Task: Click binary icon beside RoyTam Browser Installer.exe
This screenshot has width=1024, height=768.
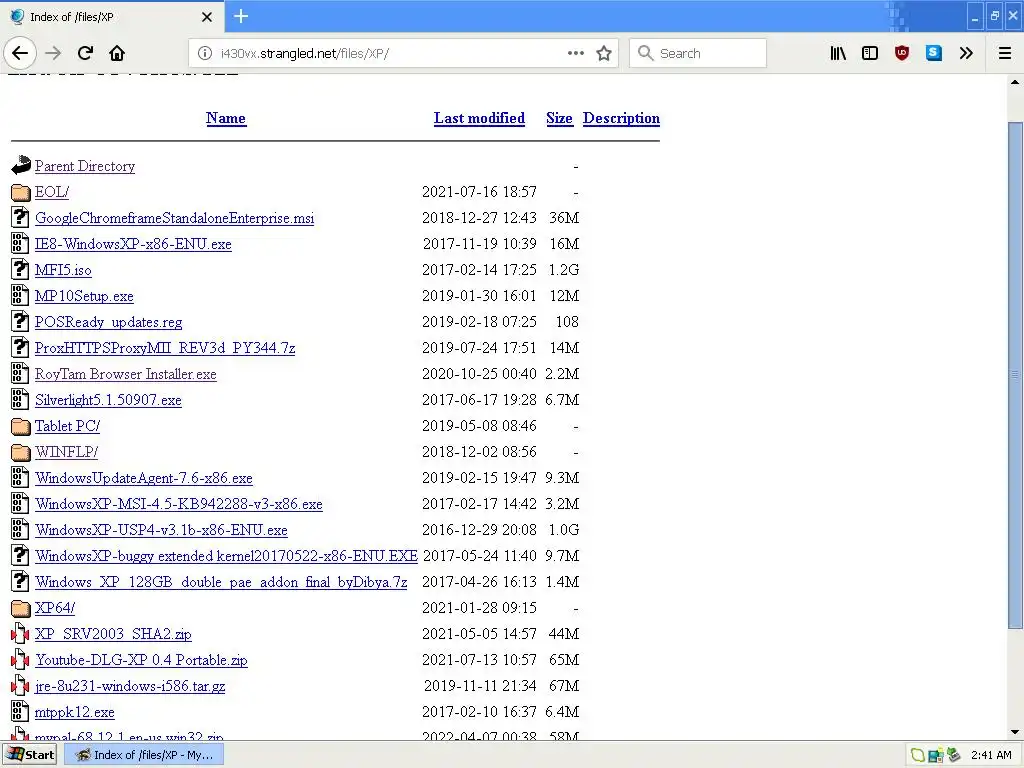Action: click(x=20, y=373)
